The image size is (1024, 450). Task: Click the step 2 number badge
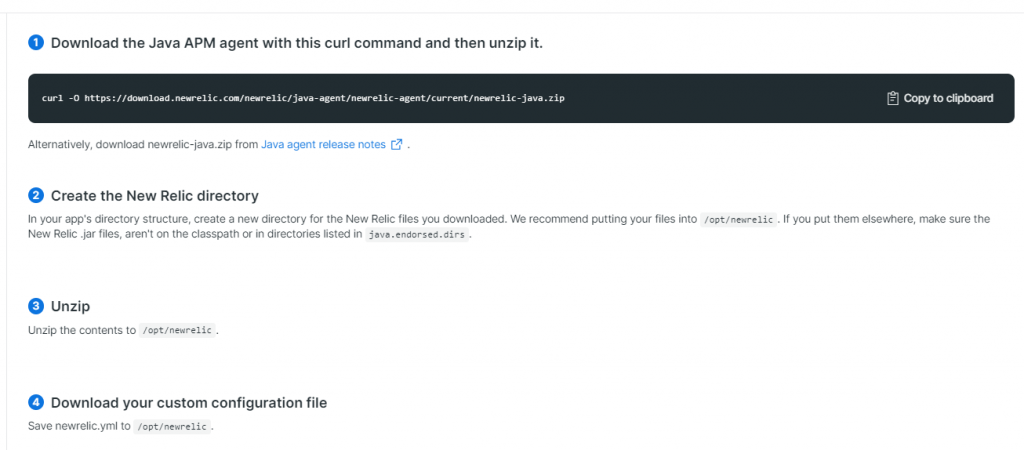click(x=36, y=196)
